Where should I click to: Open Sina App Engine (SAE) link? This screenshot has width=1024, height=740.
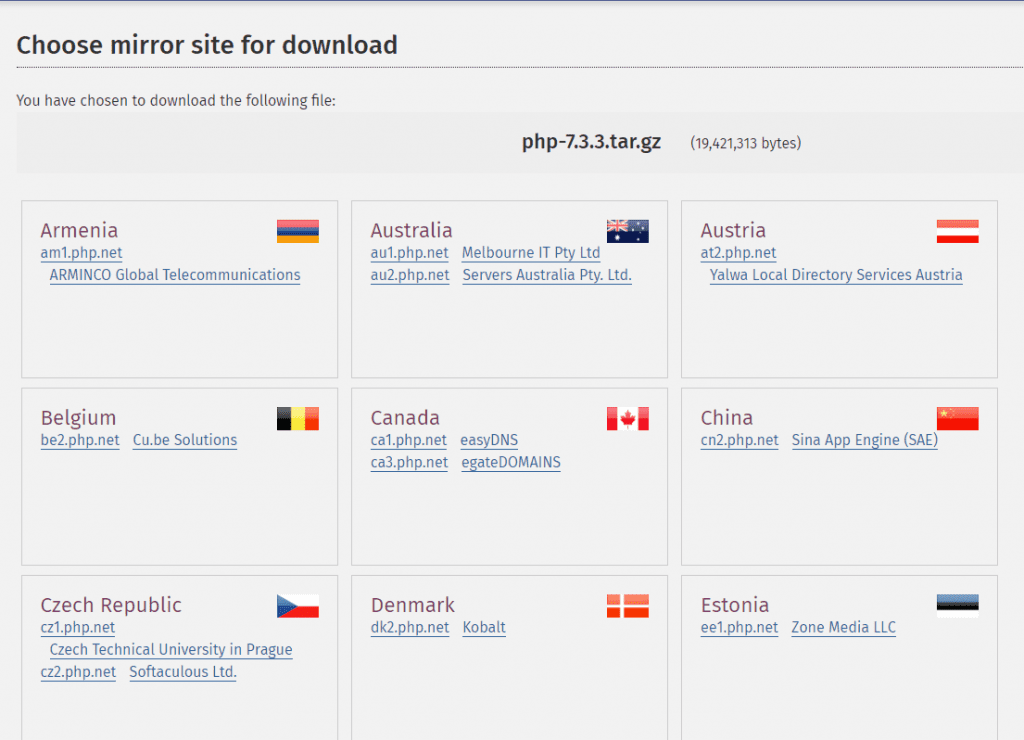point(865,441)
